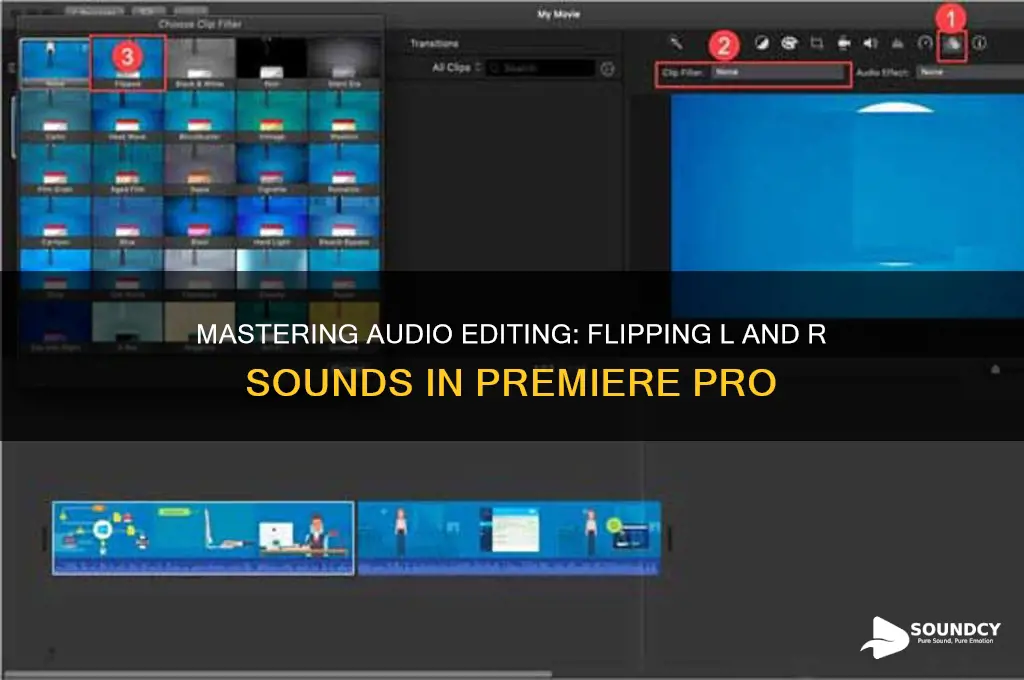The image size is (1024, 680).
Task: Choose the Cartoon filter
Action: coord(55,221)
